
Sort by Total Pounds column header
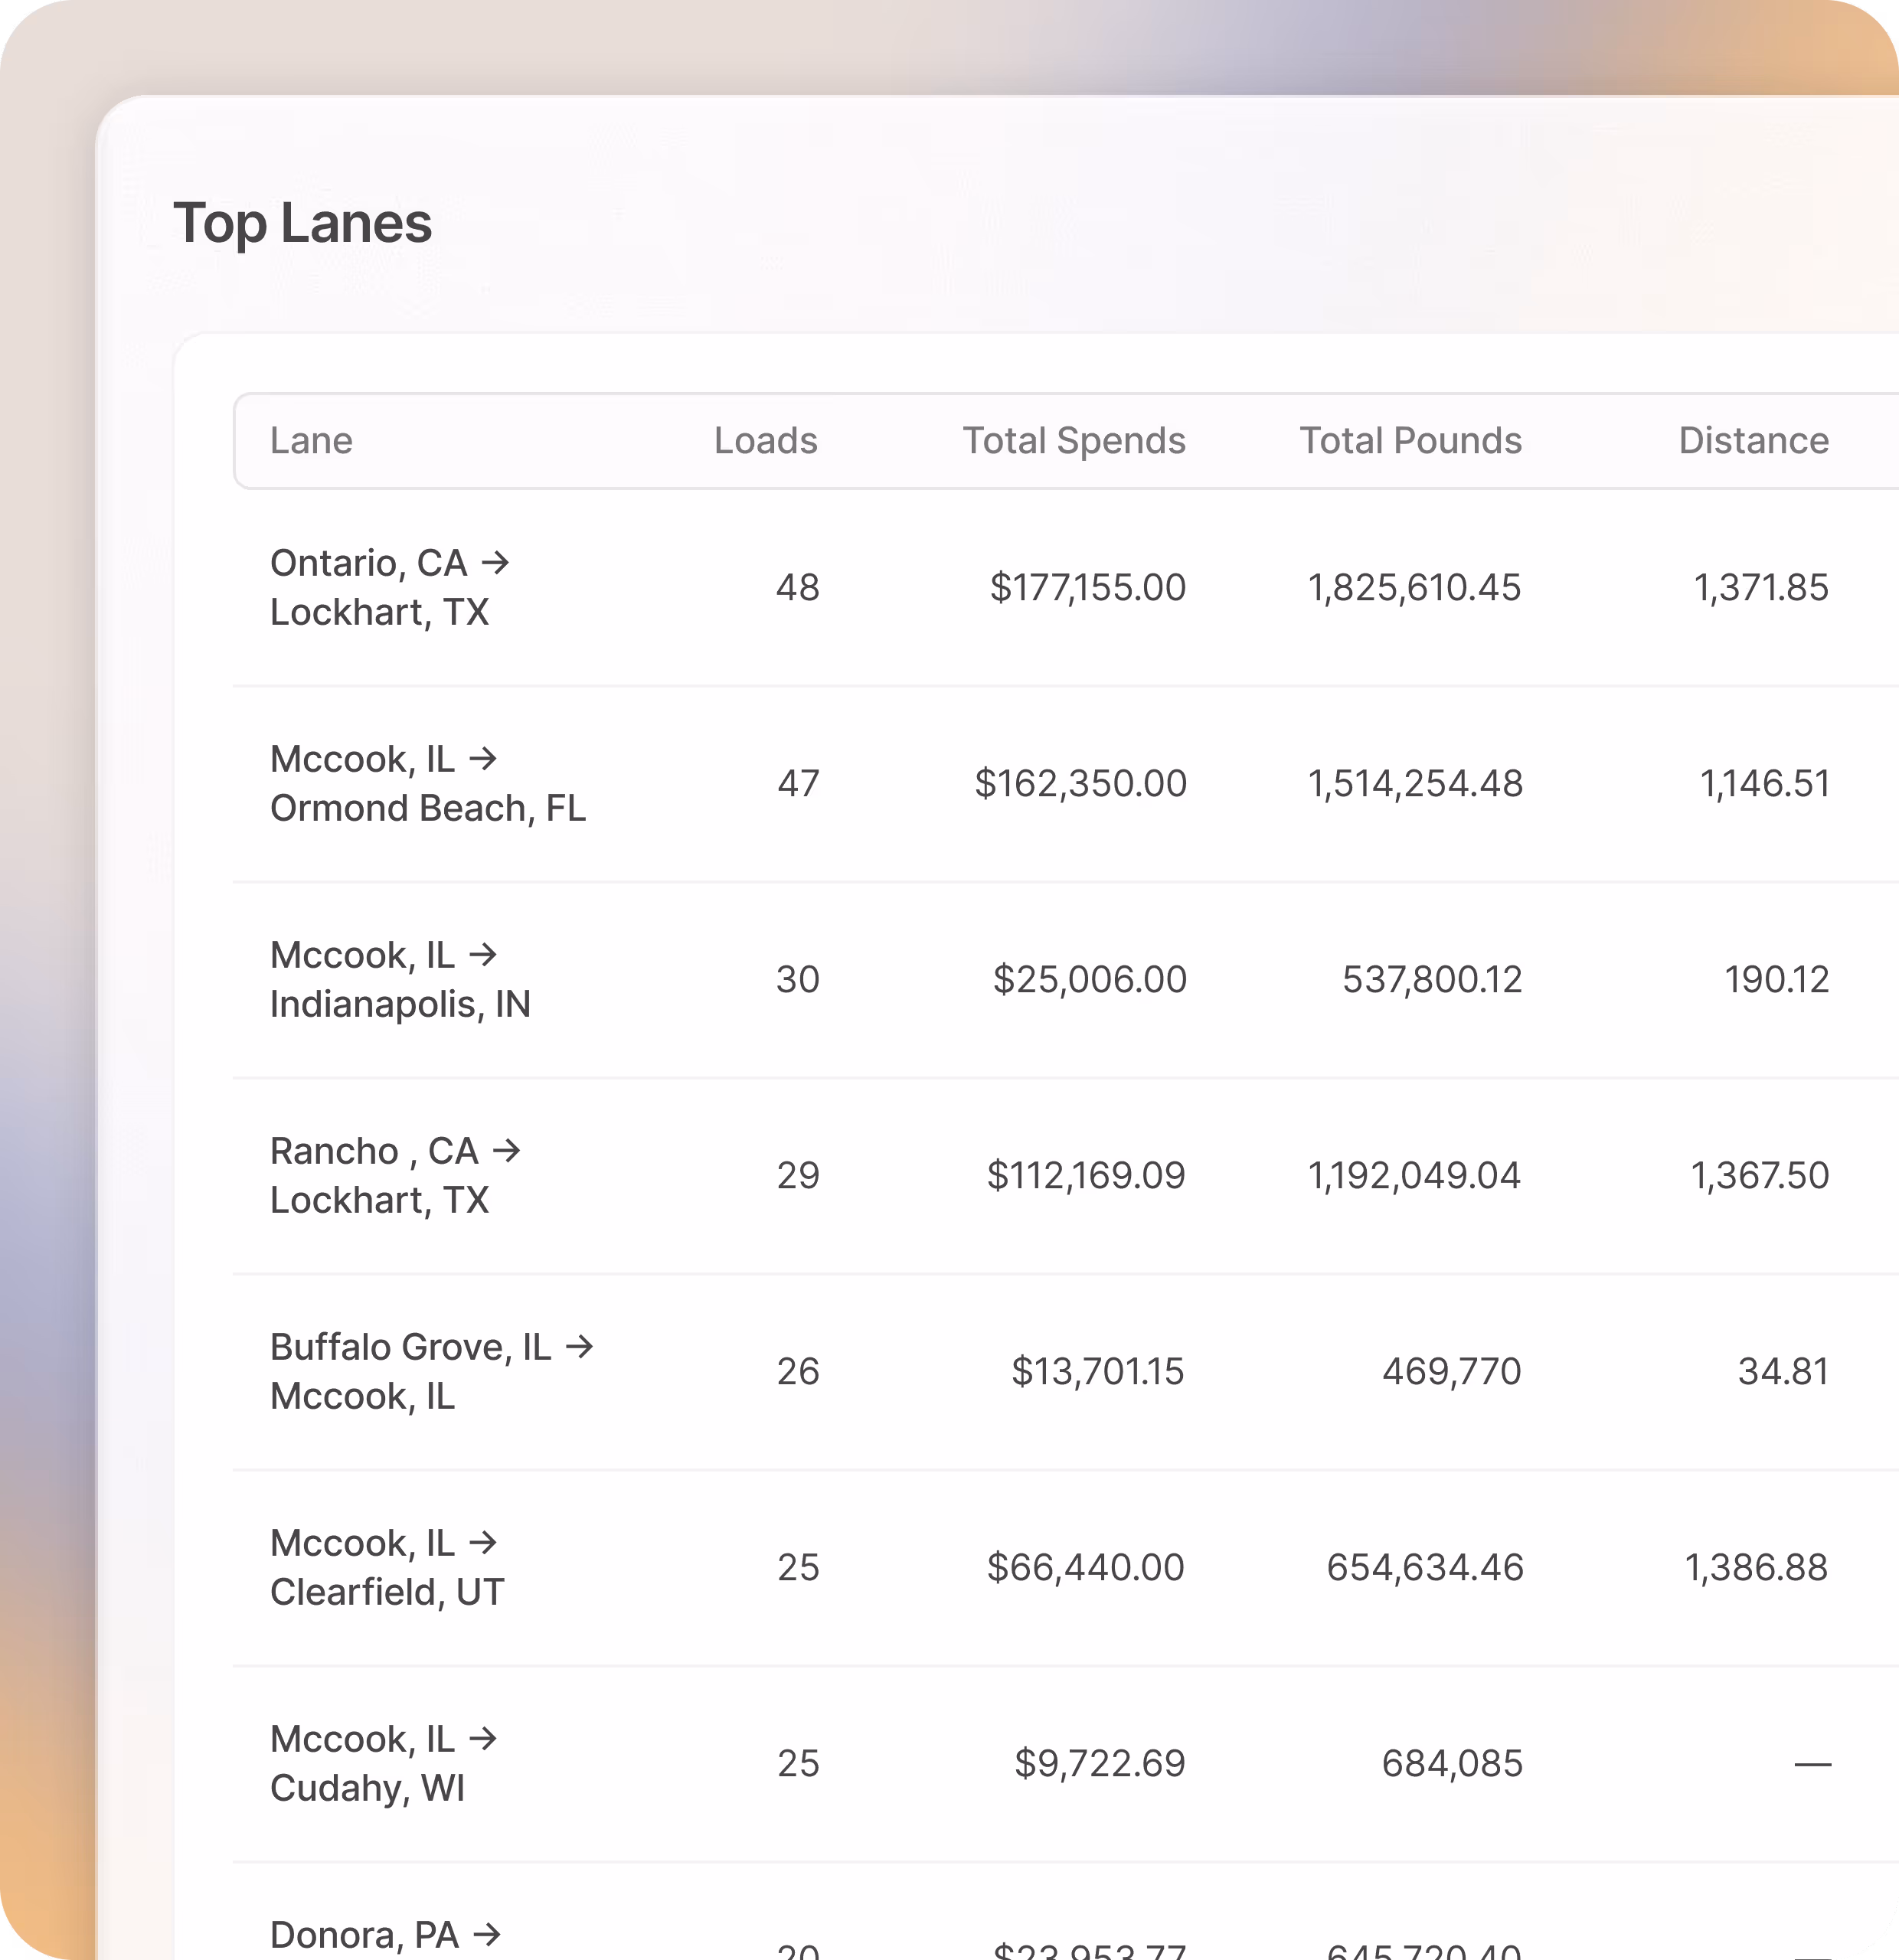point(1409,441)
